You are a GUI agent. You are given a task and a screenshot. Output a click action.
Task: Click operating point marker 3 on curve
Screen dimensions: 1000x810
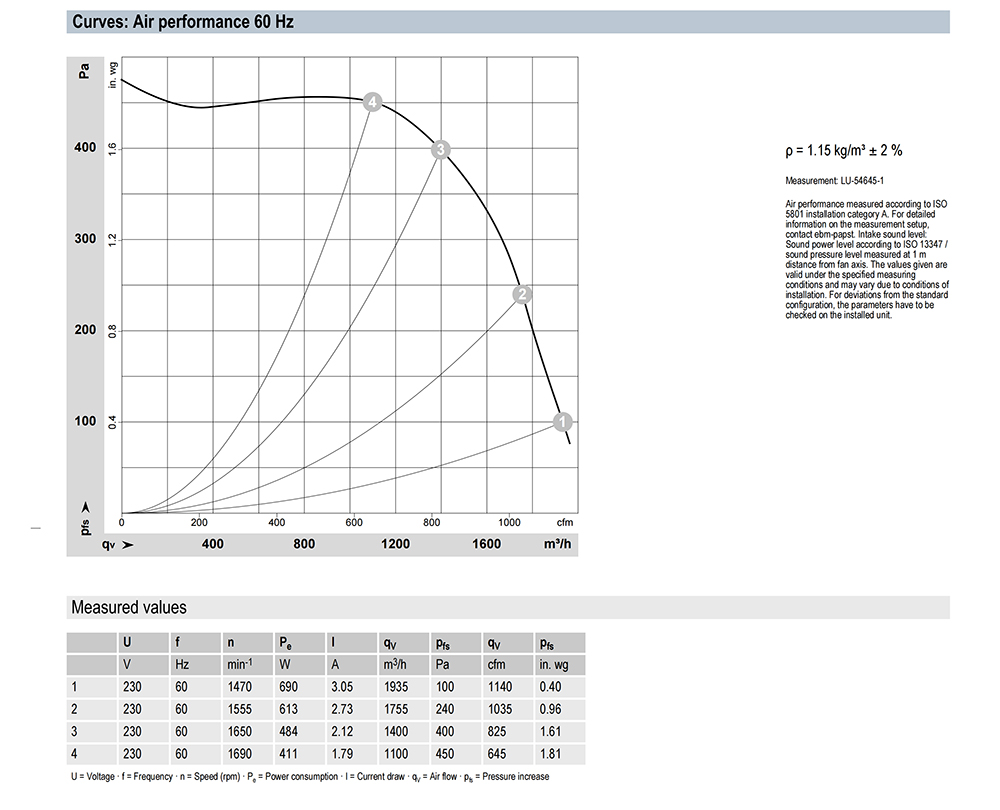click(440, 150)
